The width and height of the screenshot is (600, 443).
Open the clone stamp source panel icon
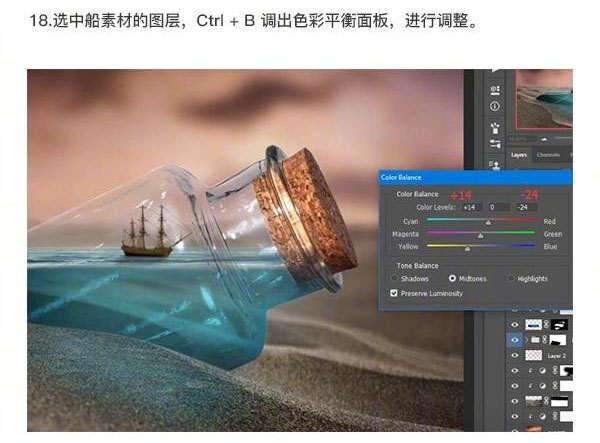(495, 165)
